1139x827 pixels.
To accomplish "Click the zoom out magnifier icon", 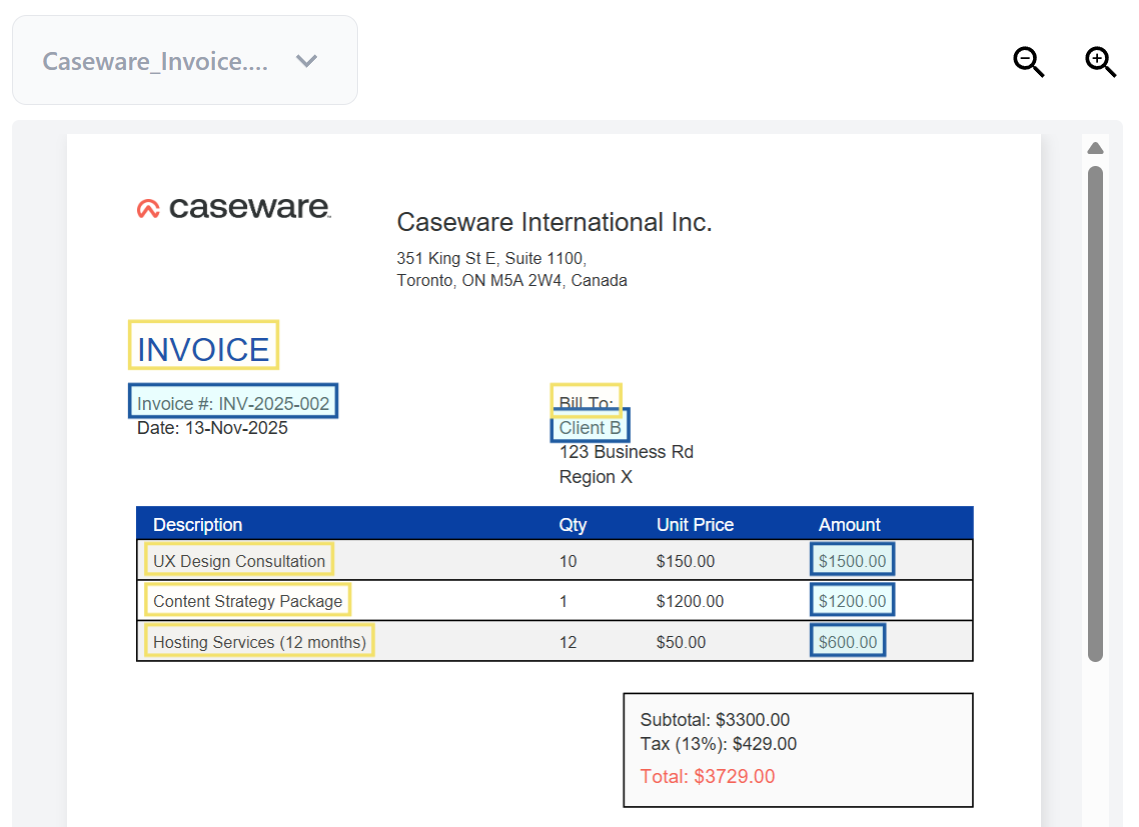I will [x=1028, y=62].
